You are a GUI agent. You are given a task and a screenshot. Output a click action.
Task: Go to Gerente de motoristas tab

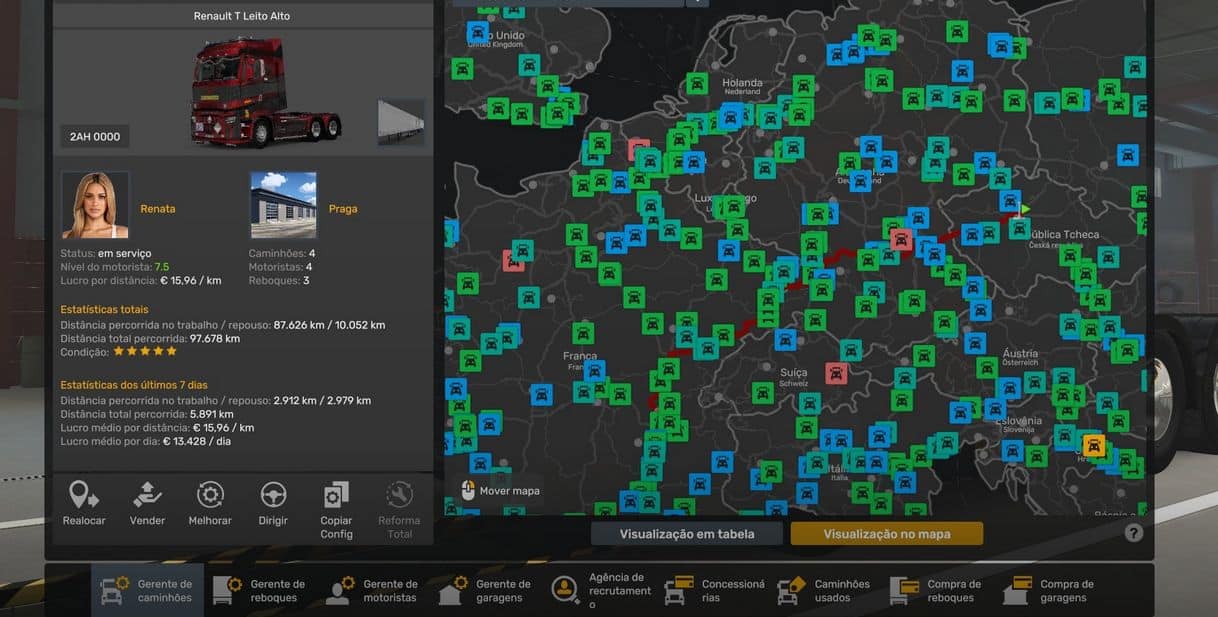click(373, 591)
